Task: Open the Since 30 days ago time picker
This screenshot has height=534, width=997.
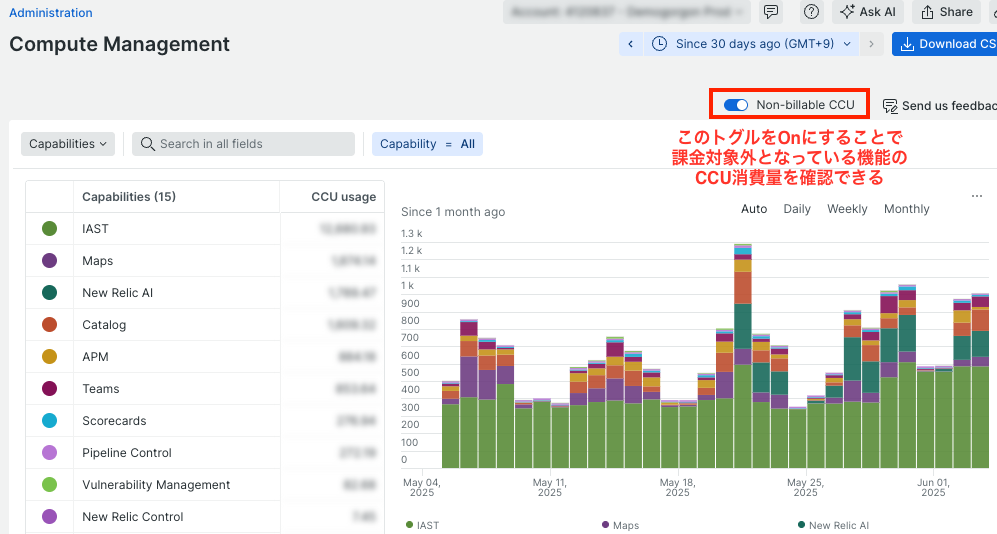Action: pyautogui.click(x=752, y=44)
